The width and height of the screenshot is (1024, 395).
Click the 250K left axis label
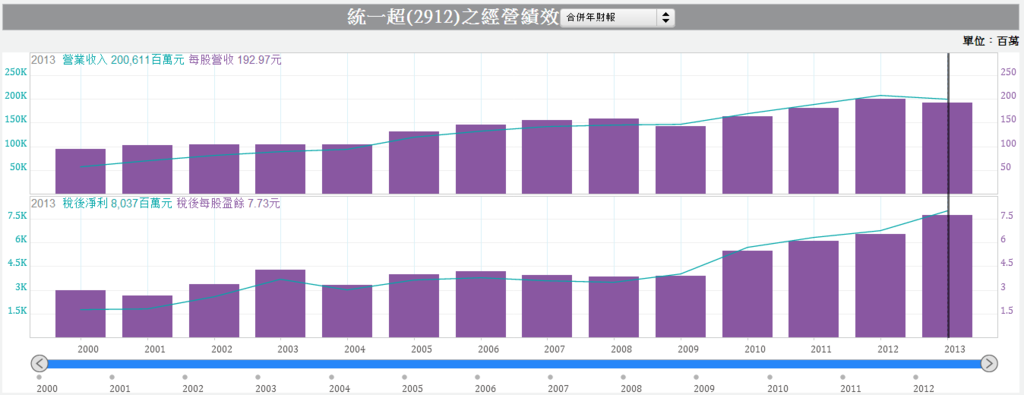pyautogui.click(x=16, y=72)
